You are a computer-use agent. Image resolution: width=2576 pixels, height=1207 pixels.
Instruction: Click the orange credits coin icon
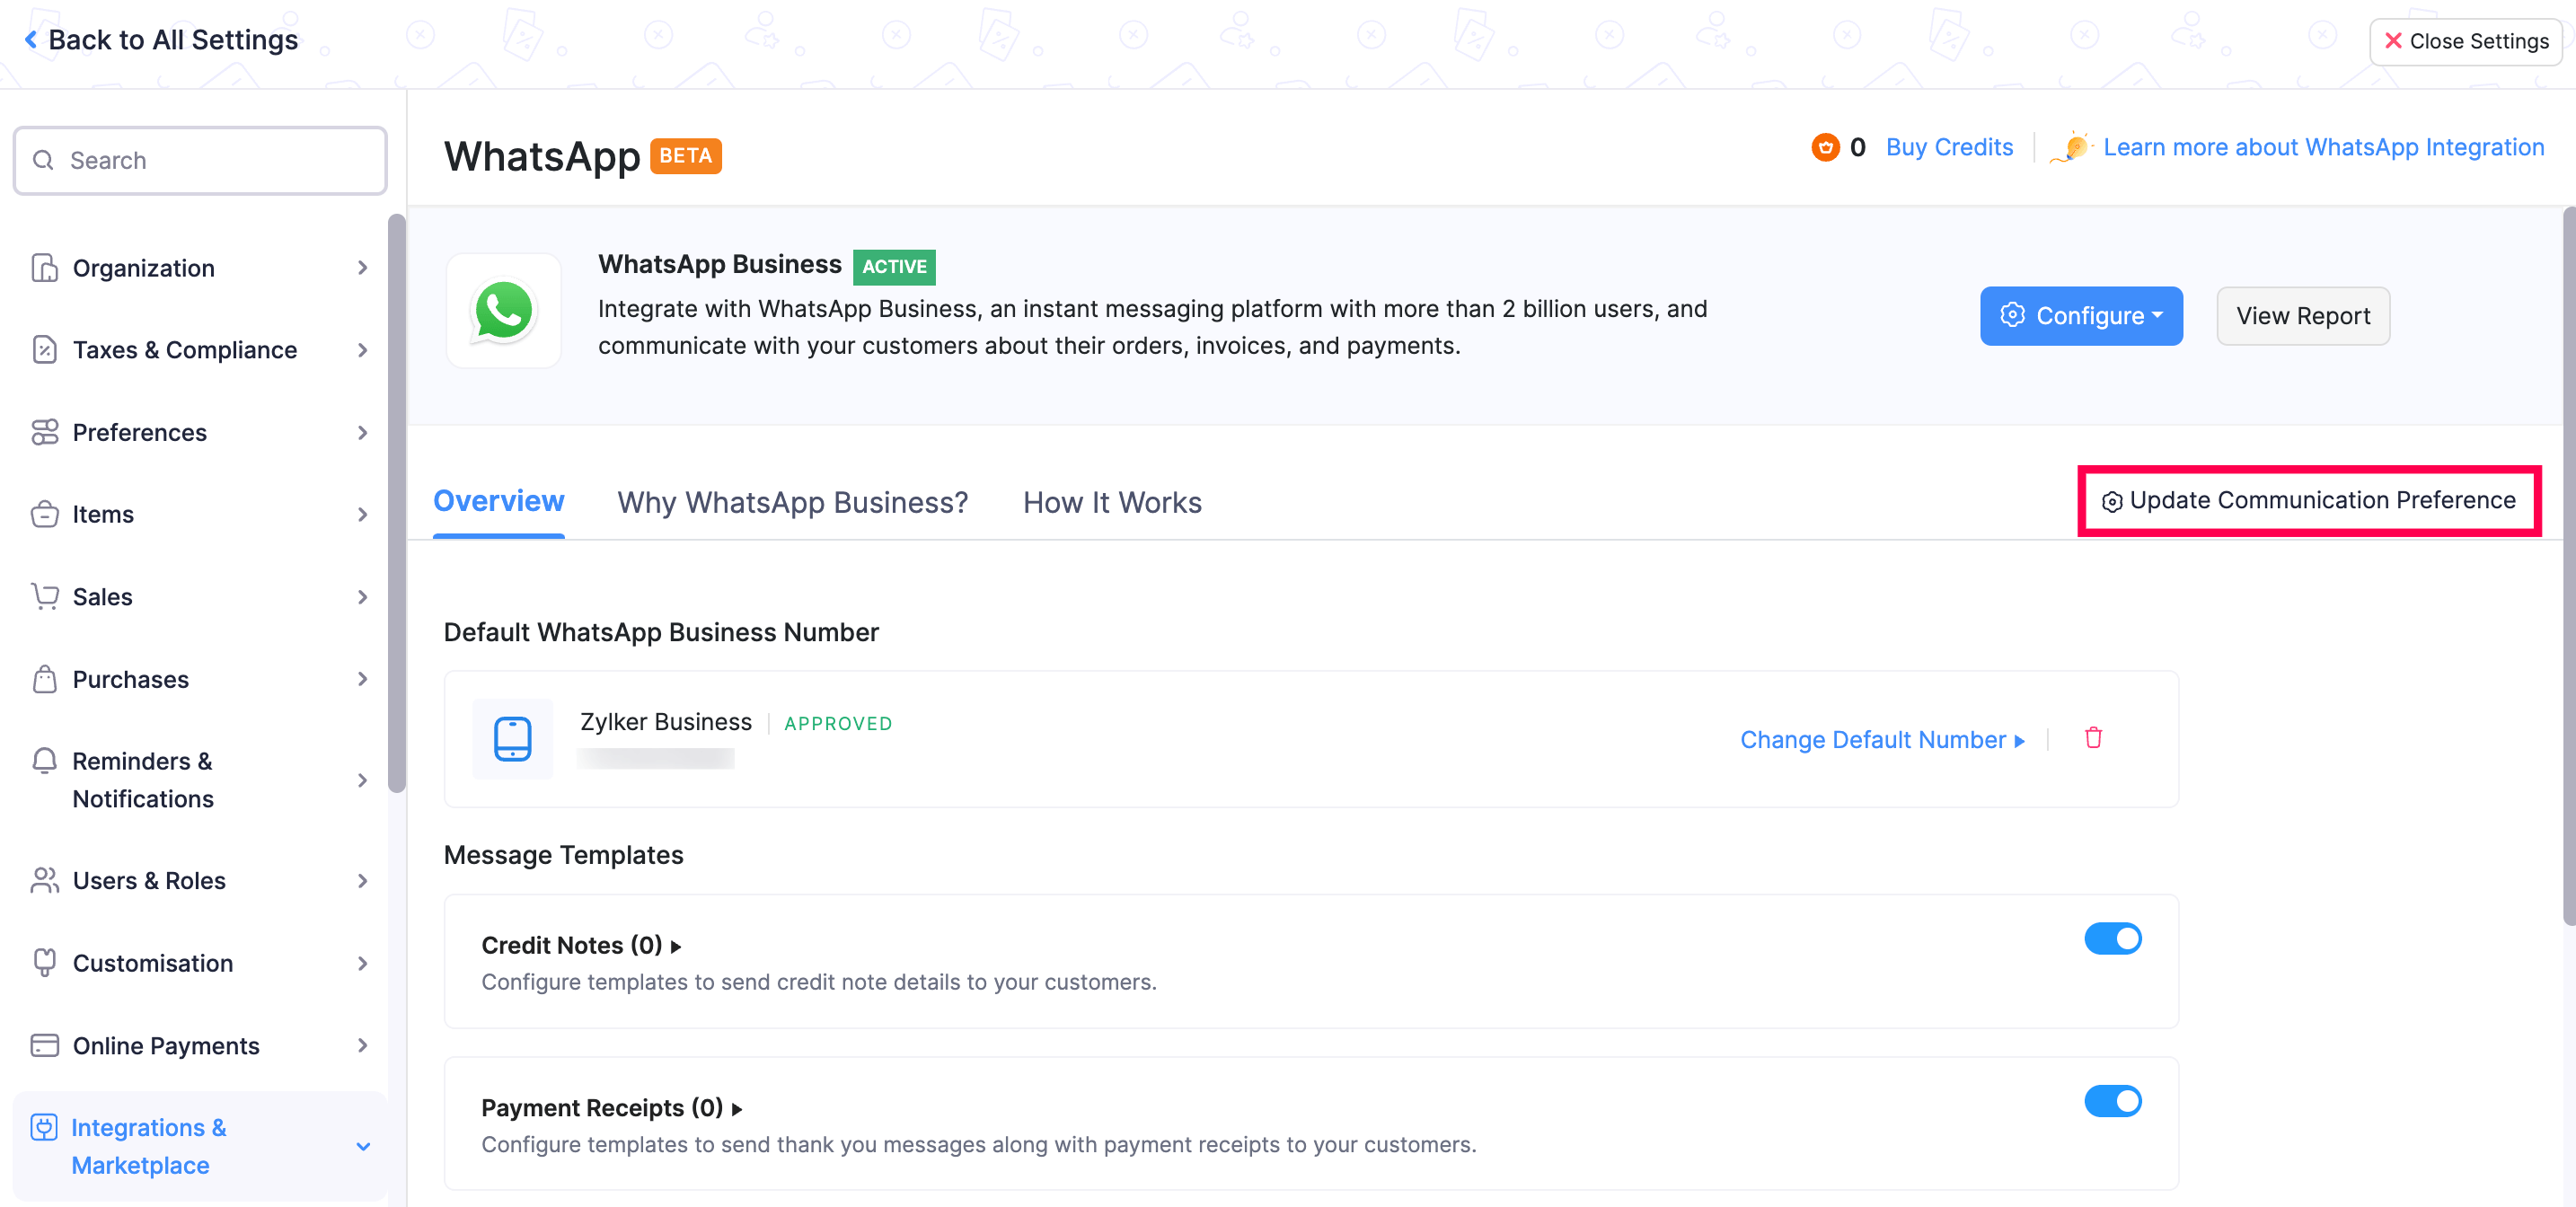coord(1825,148)
